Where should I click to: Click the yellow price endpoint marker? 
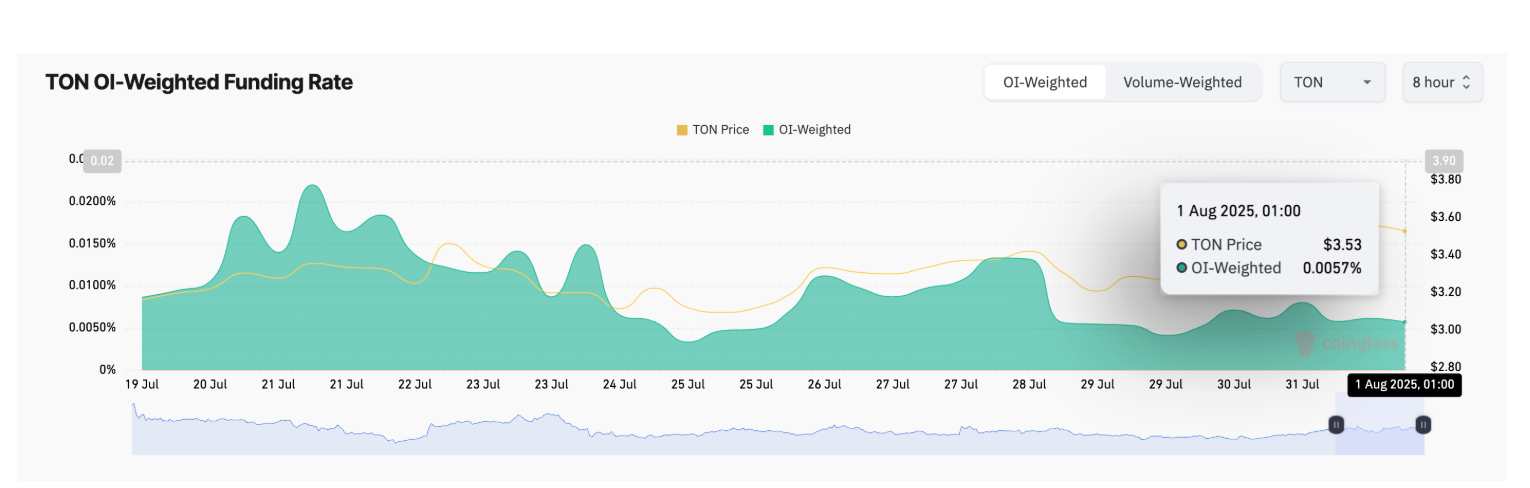coord(1405,231)
